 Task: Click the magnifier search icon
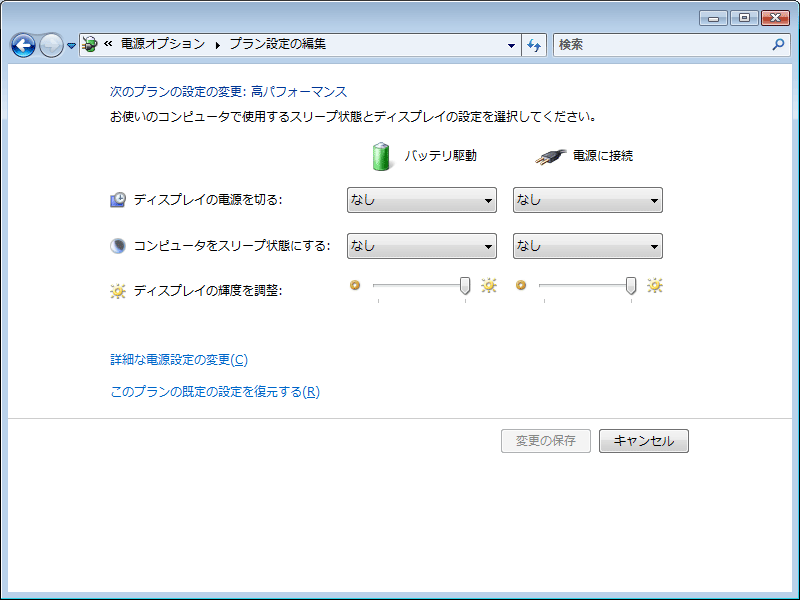pos(779,45)
